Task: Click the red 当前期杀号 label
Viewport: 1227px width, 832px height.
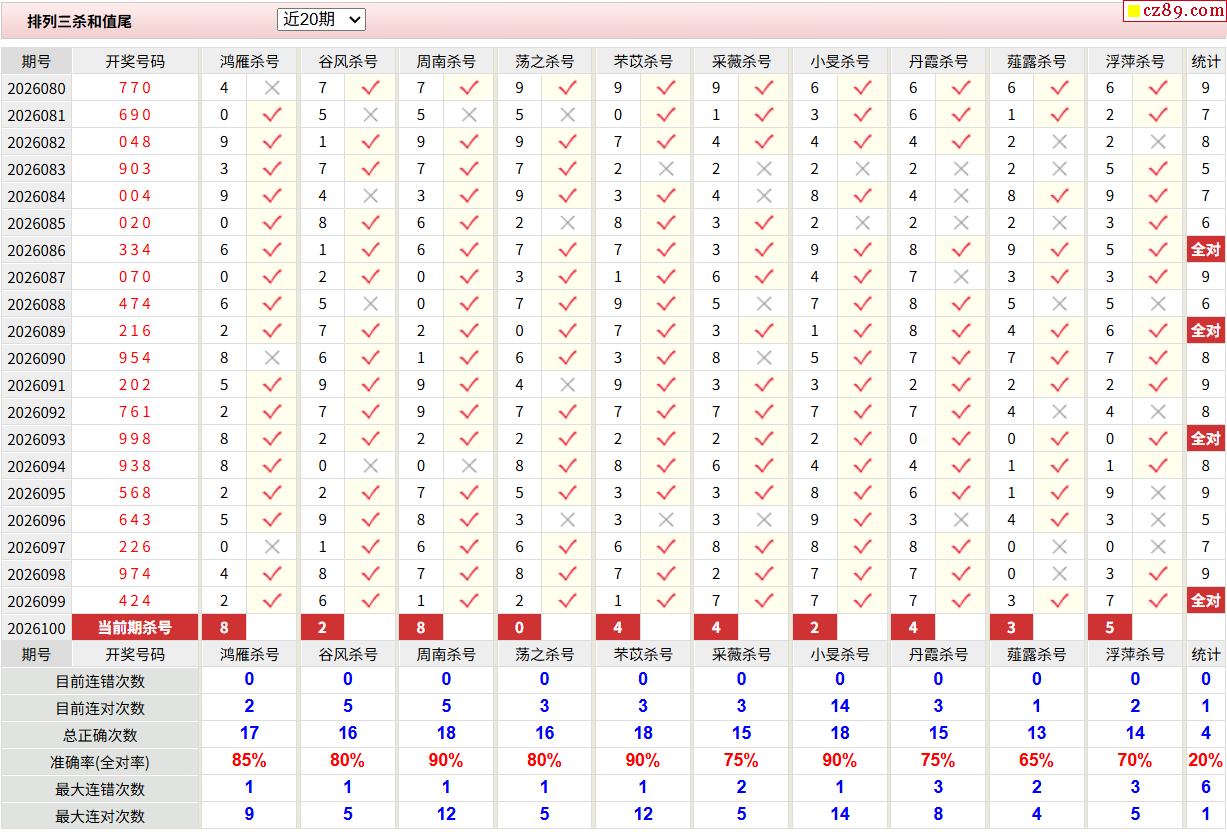Action: tap(135, 628)
